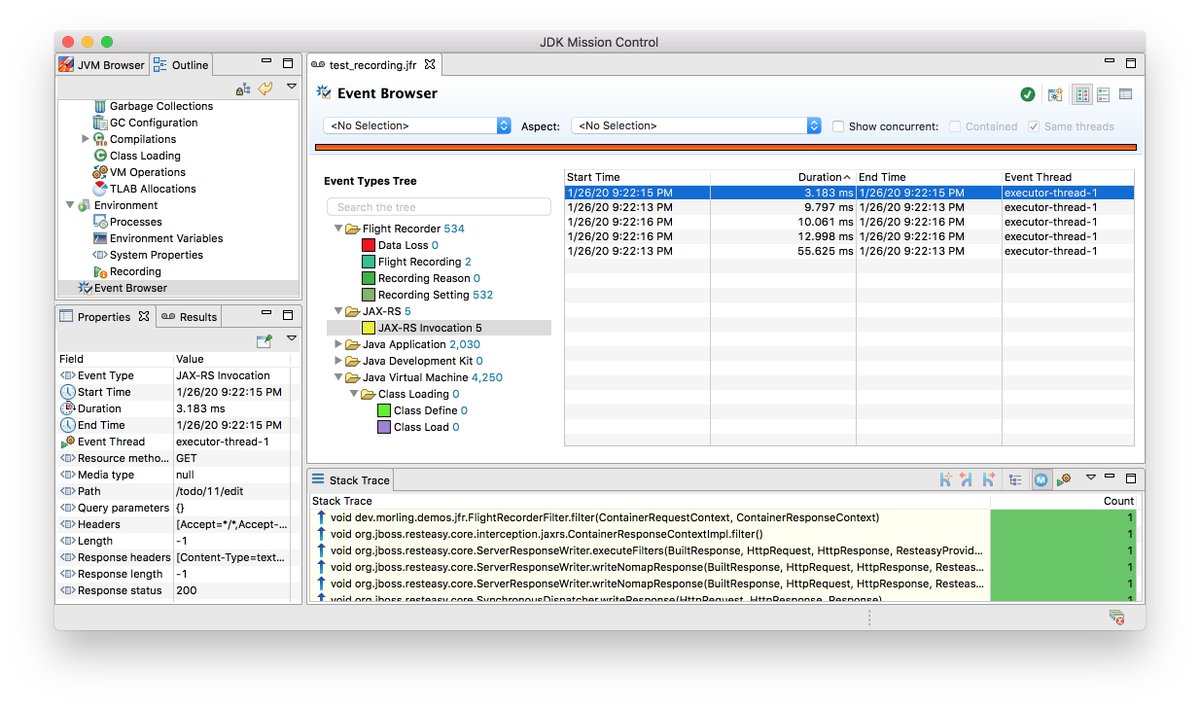
Task: Close the test_recording.jfr tab
Action: coord(430,64)
